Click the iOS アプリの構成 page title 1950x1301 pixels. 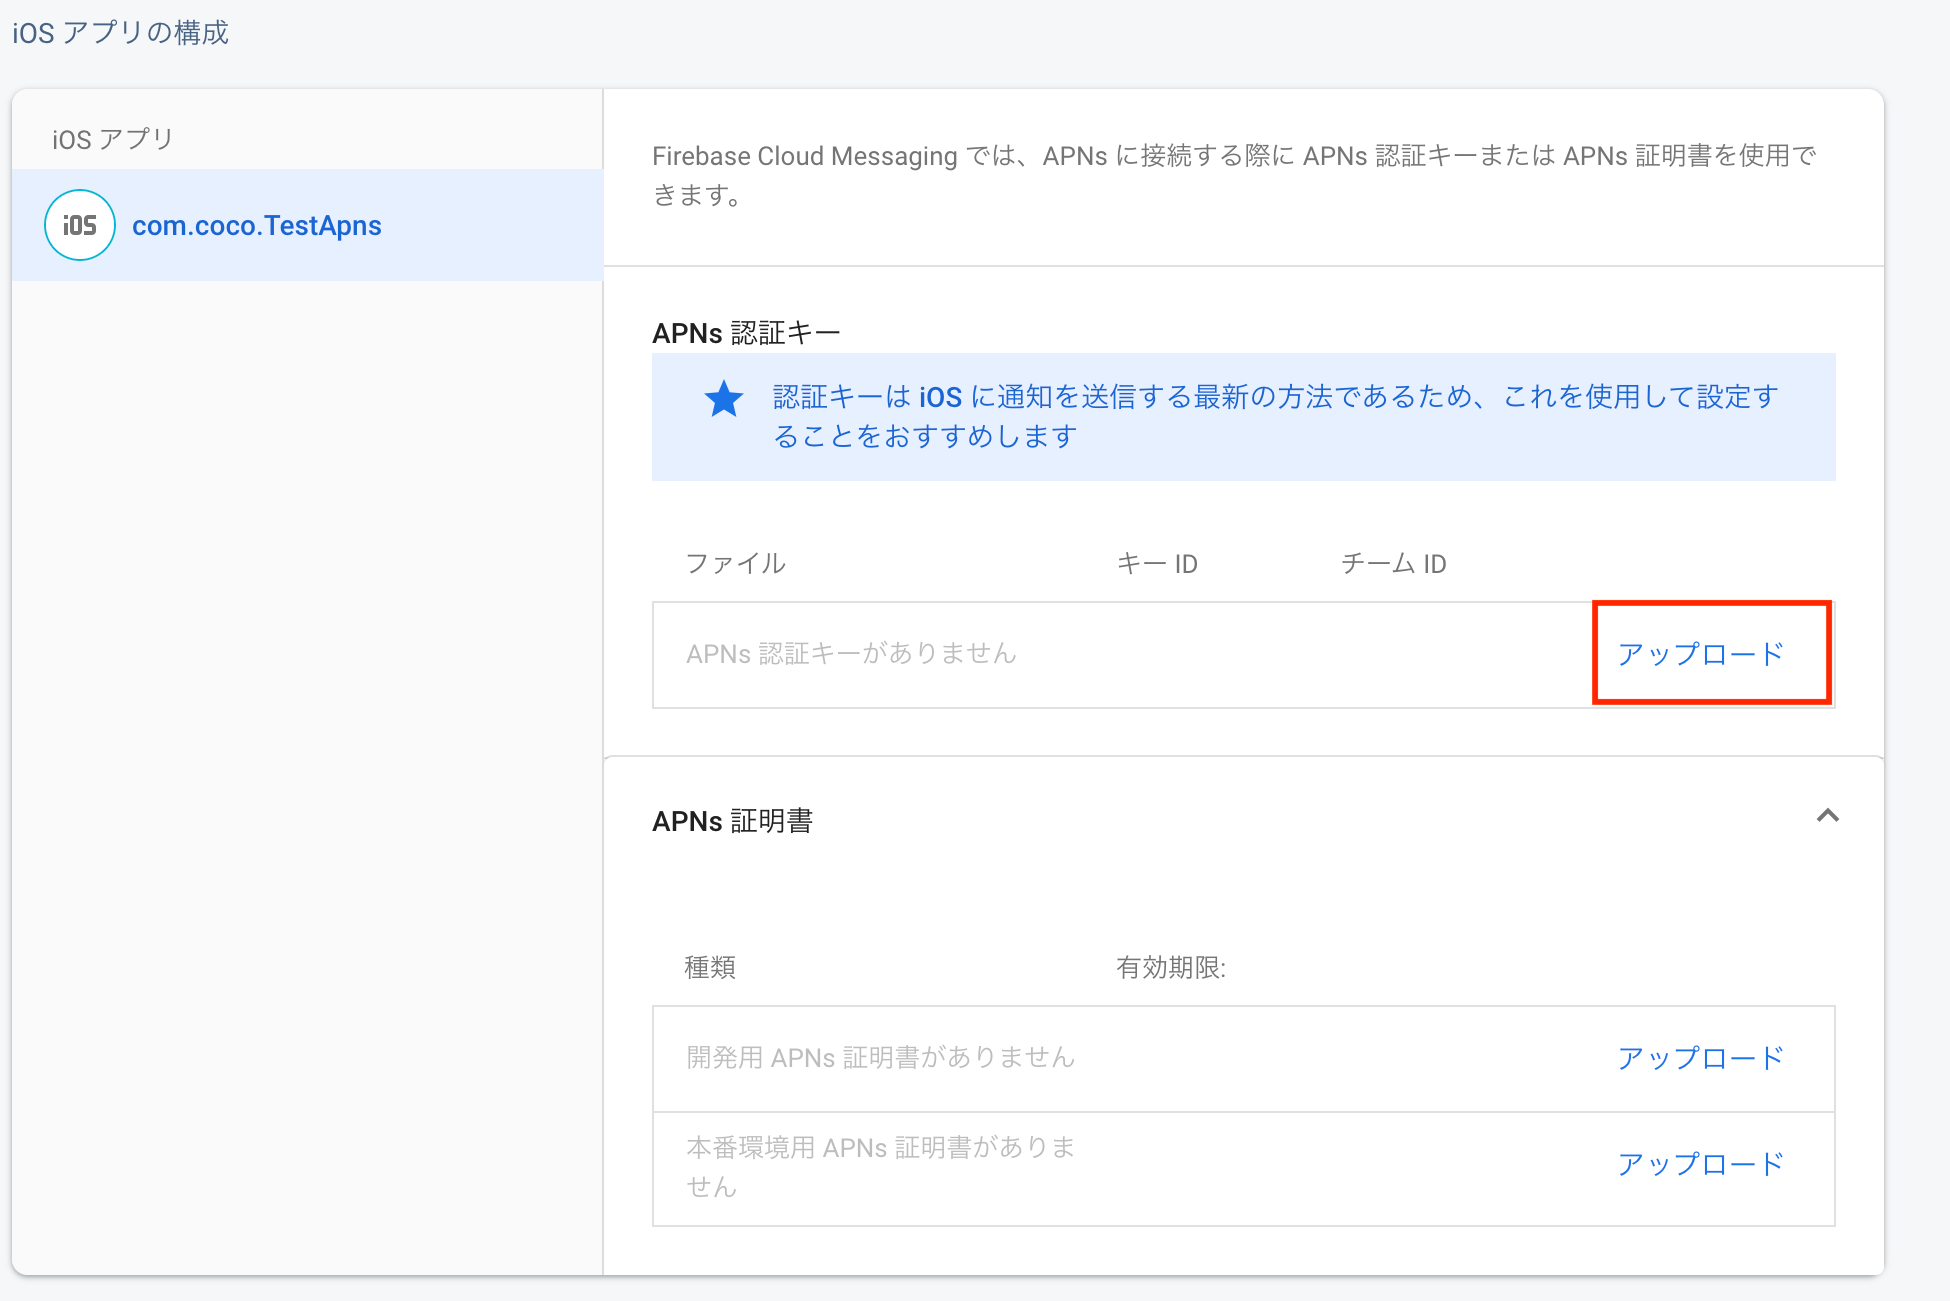tap(121, 33)
